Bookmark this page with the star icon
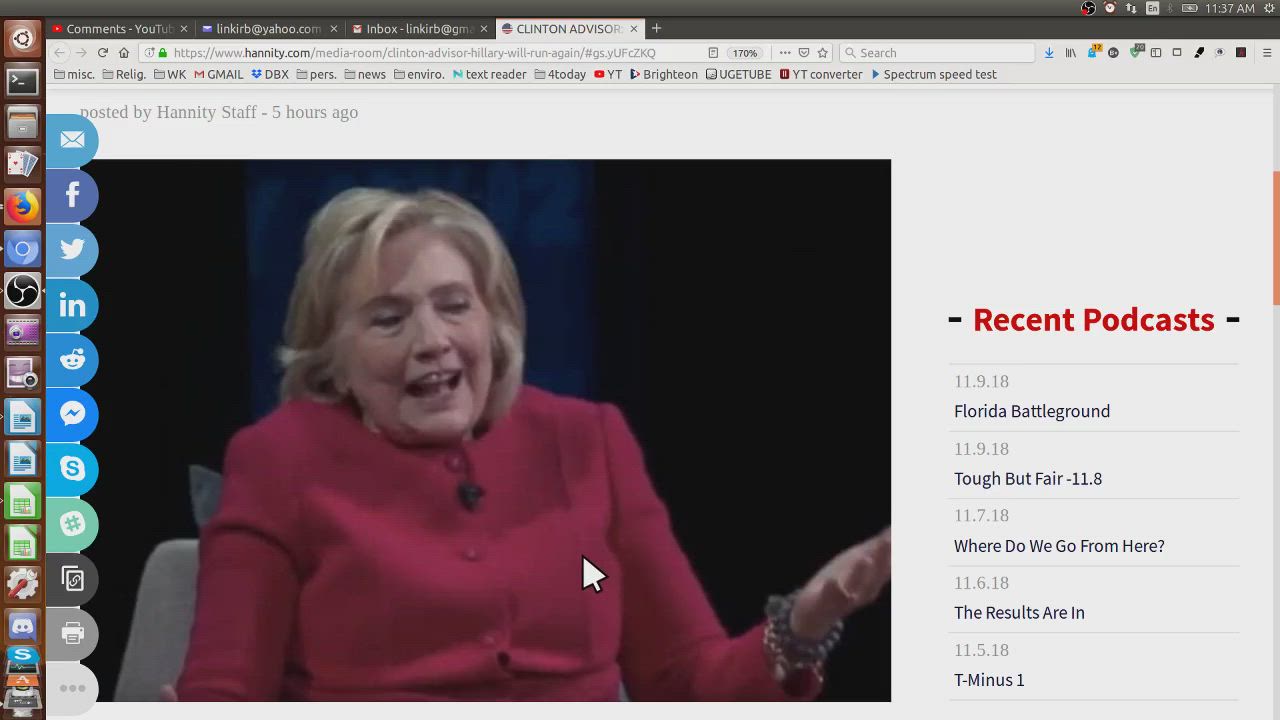The image size is (1280, 720). tap(823, 53)
